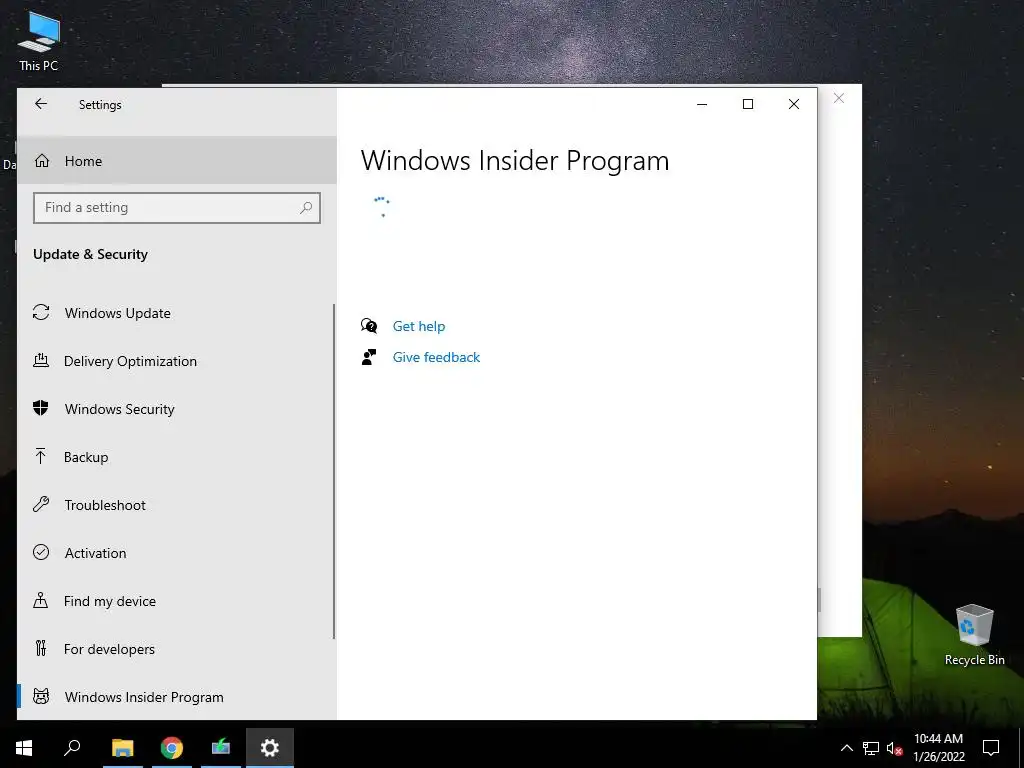The image size is (1024, 768).
Task: Click the magnifier icon in search box
Action: (x=306, y=208)
